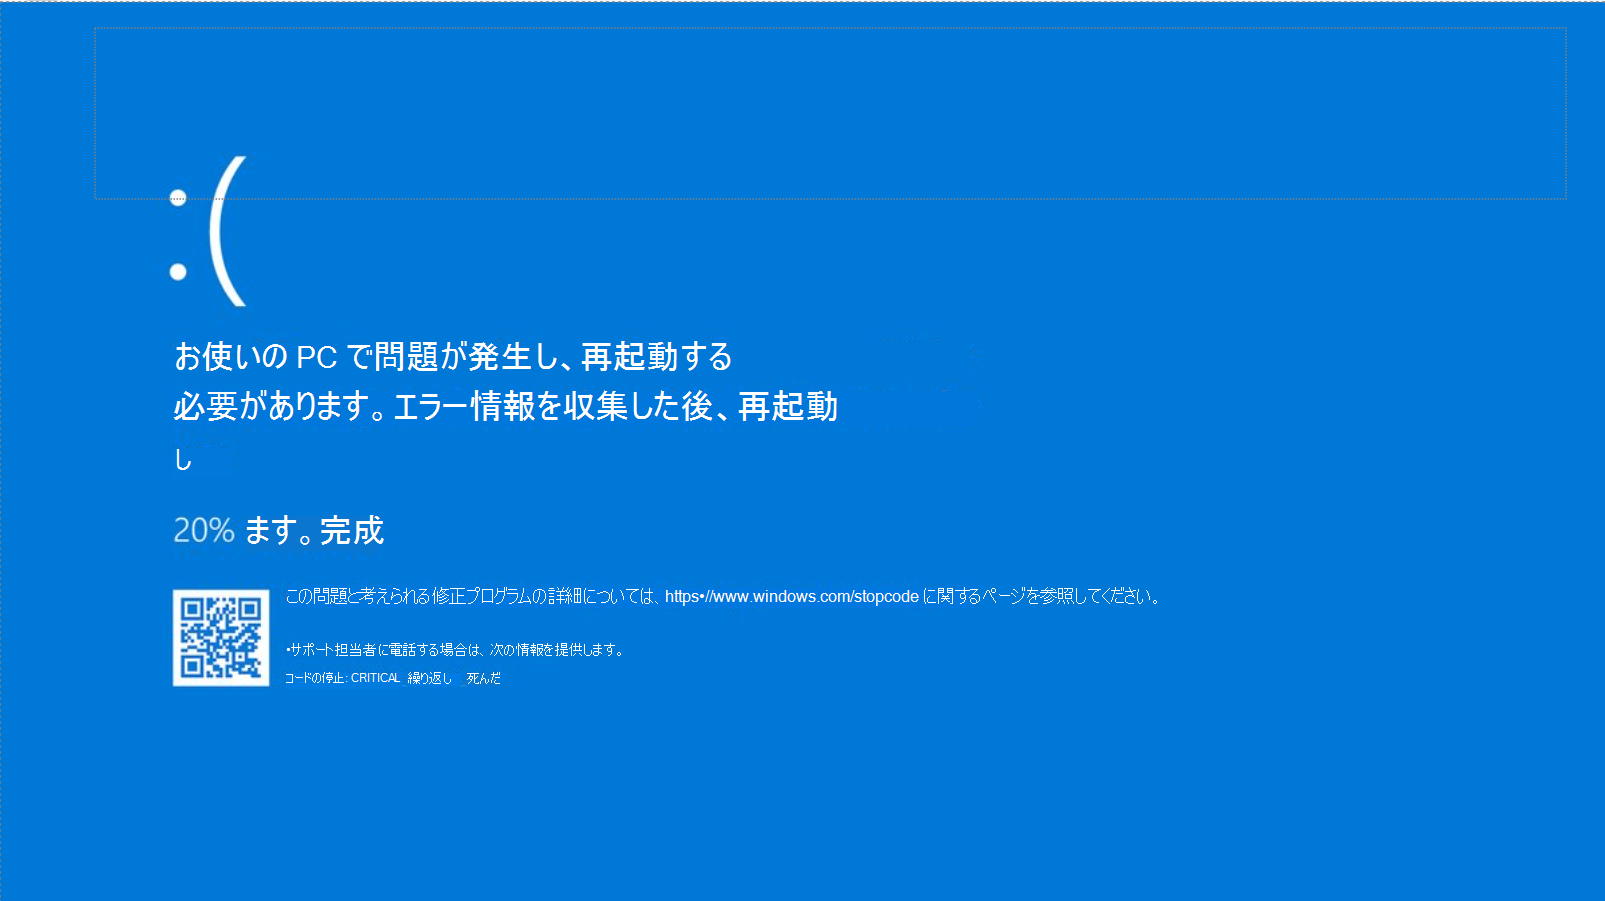Open the www.windows.com/stopcode link

[x=791, y=597]
